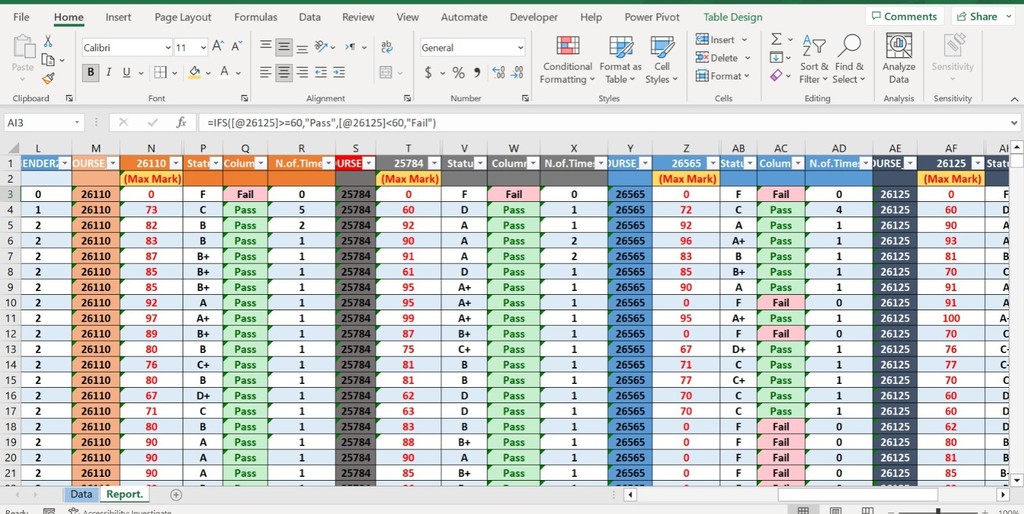The width and height of the screenshot is (1024, 514).
Task: Open Conditional Formatting menu
Action: [568, 60]
